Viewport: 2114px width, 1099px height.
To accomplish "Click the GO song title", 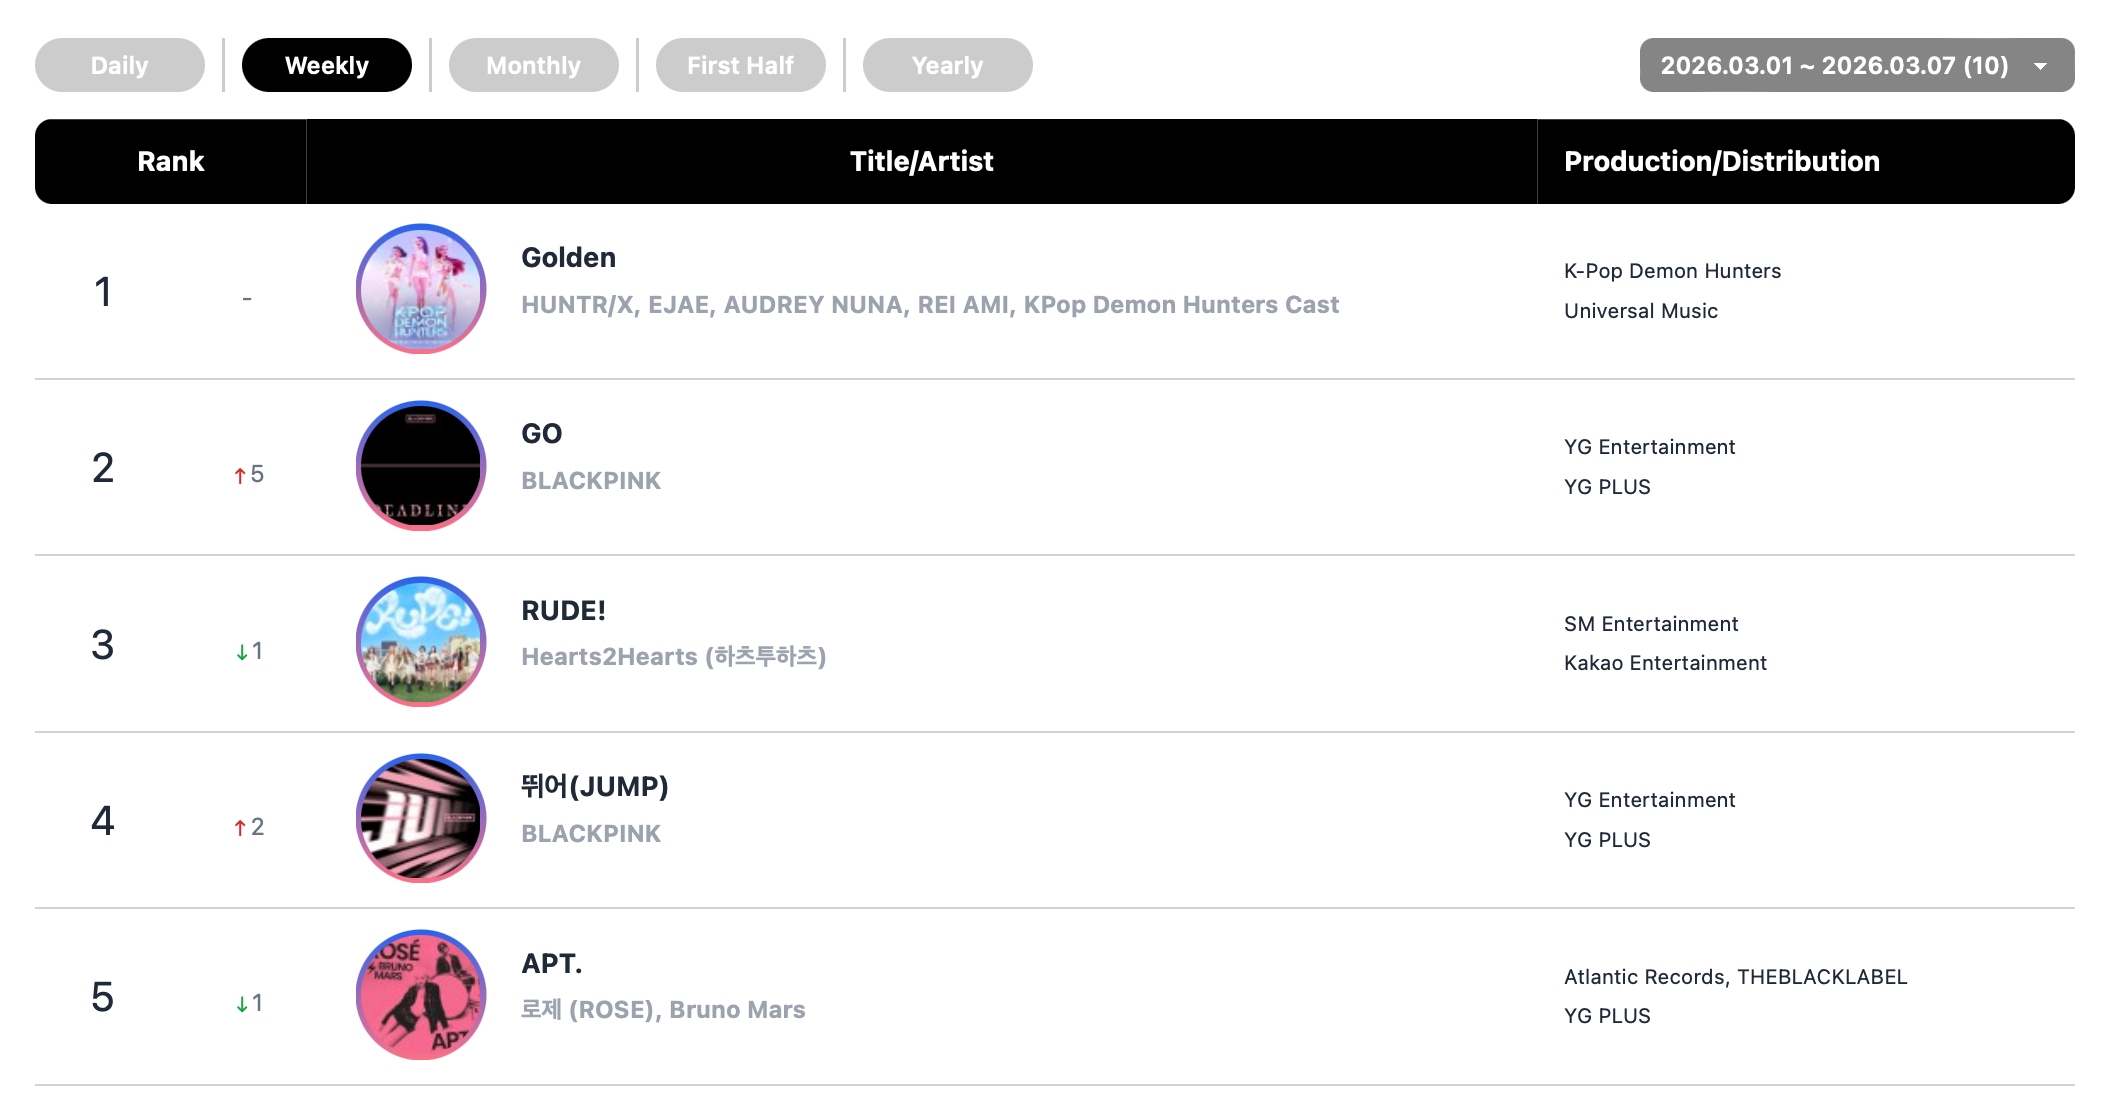I will tap(542, 434).
